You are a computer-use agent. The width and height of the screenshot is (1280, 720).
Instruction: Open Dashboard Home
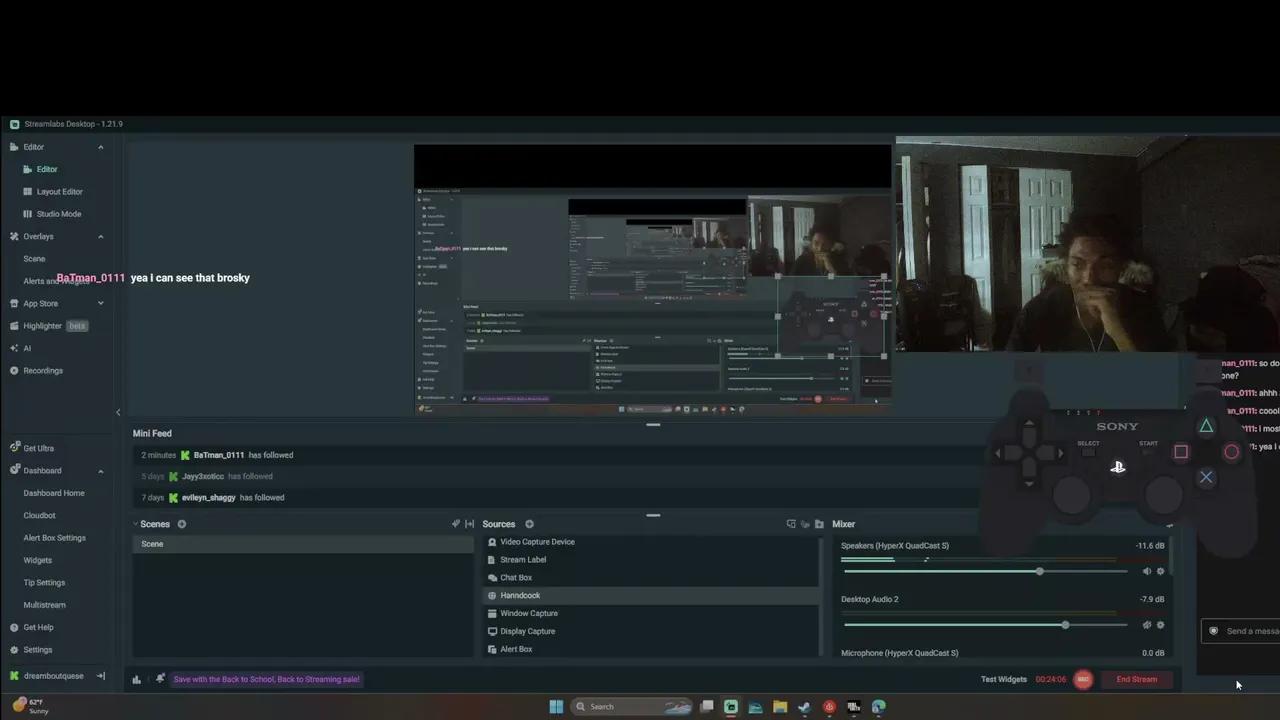(x=56, y=493)
